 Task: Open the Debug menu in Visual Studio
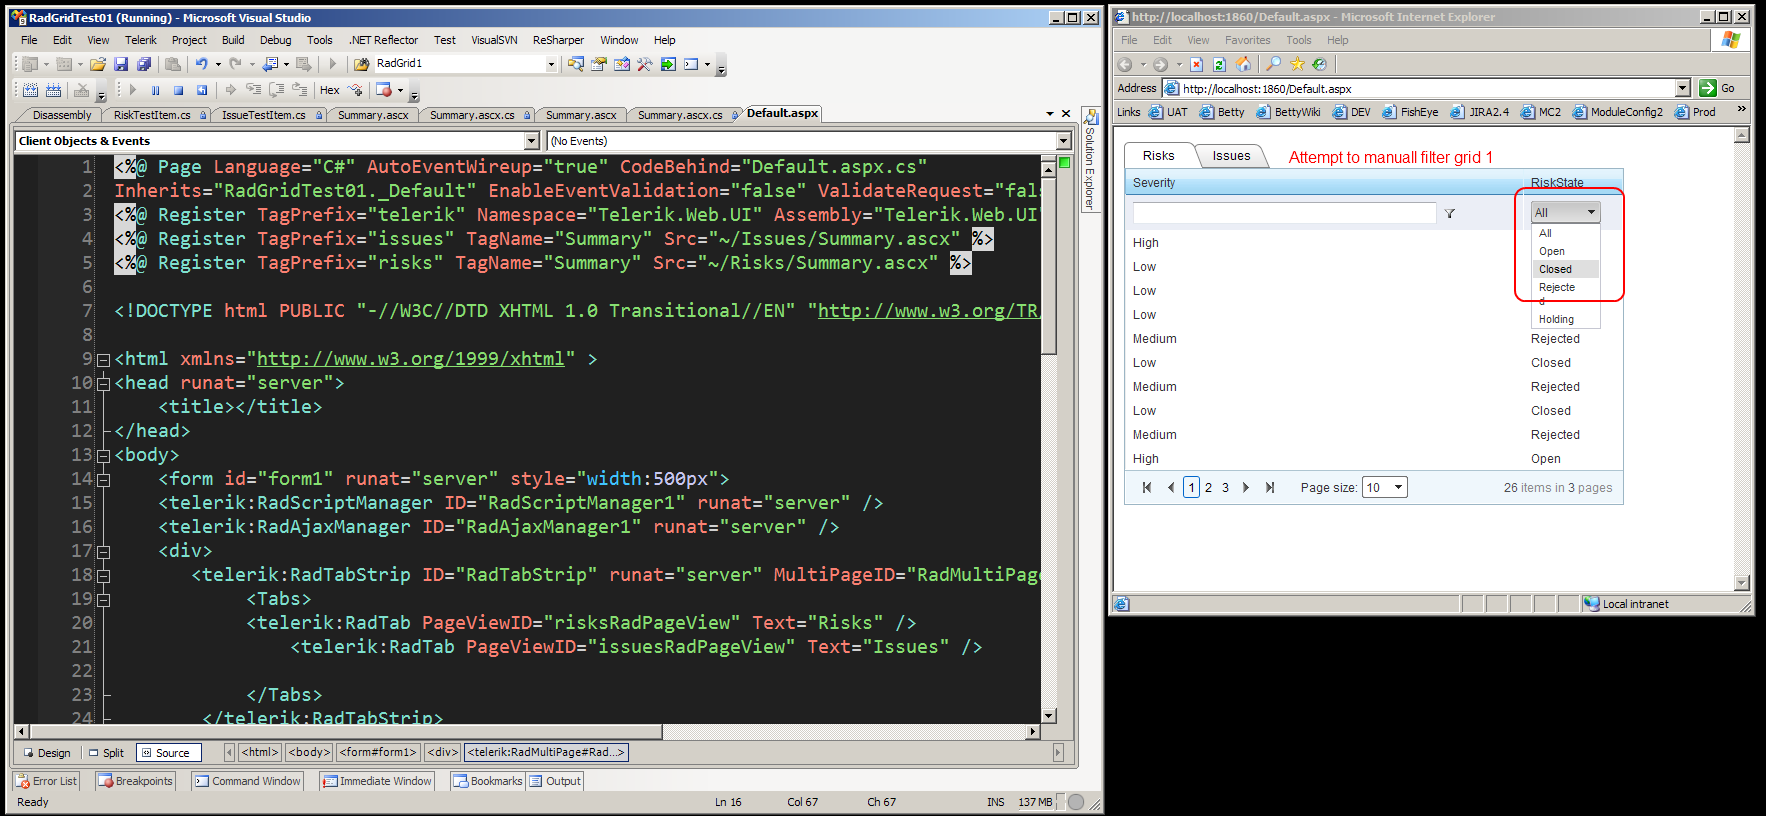tap(275, 40)
